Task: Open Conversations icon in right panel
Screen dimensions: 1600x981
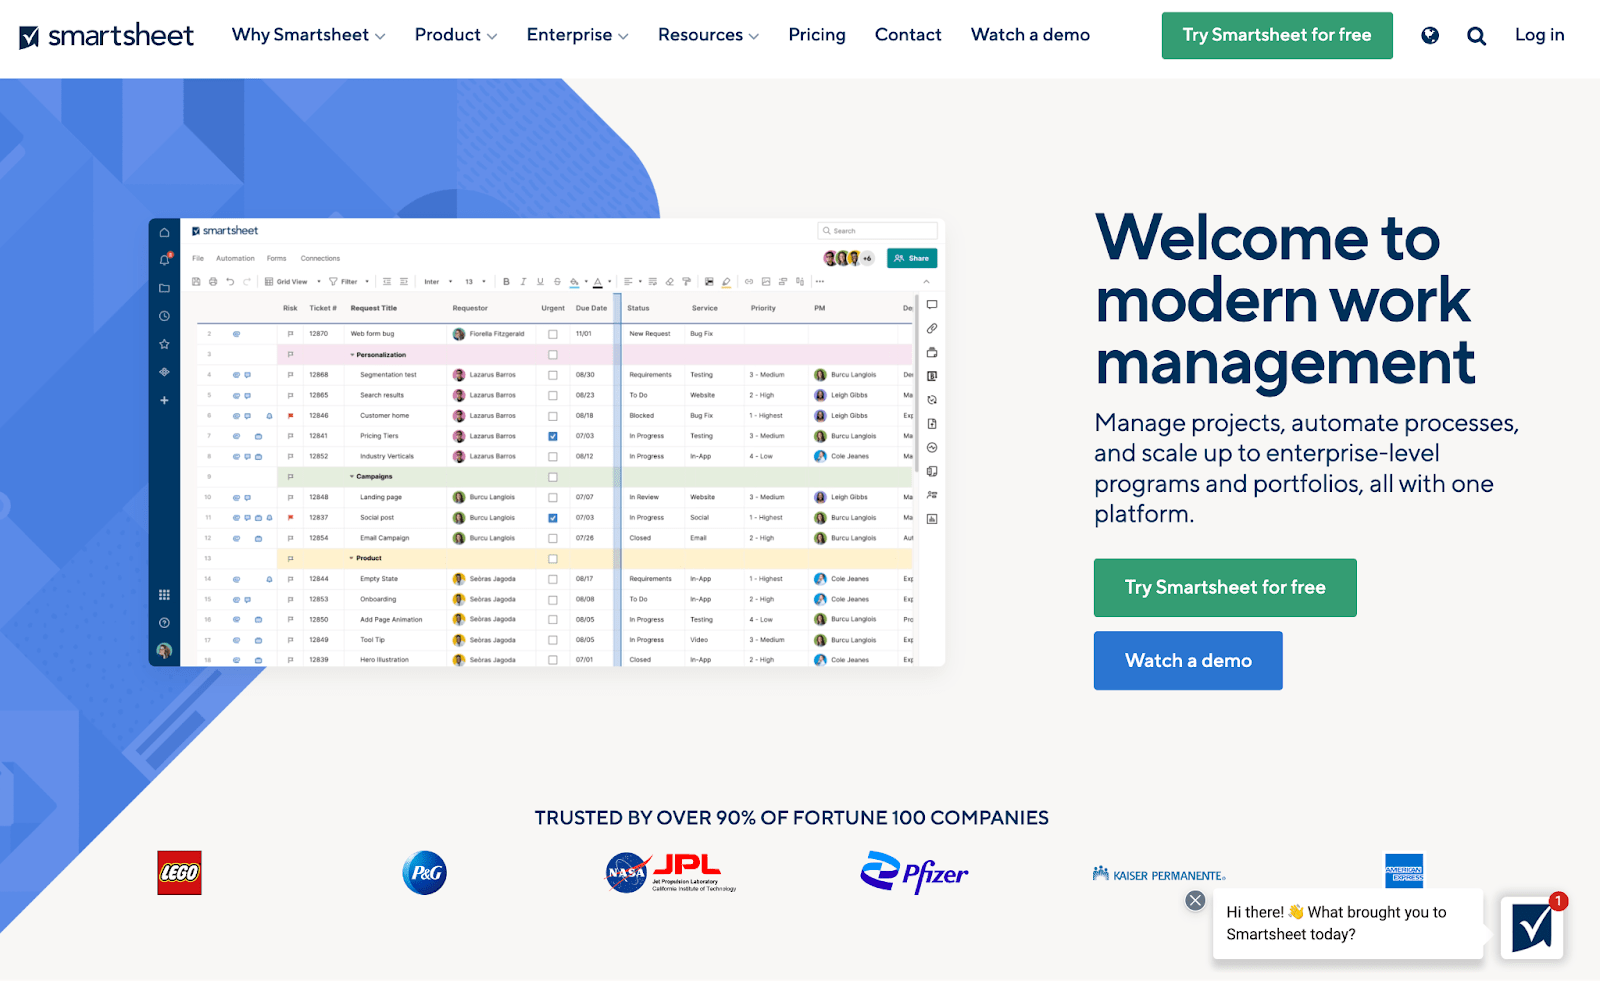Action: (932, 304)
